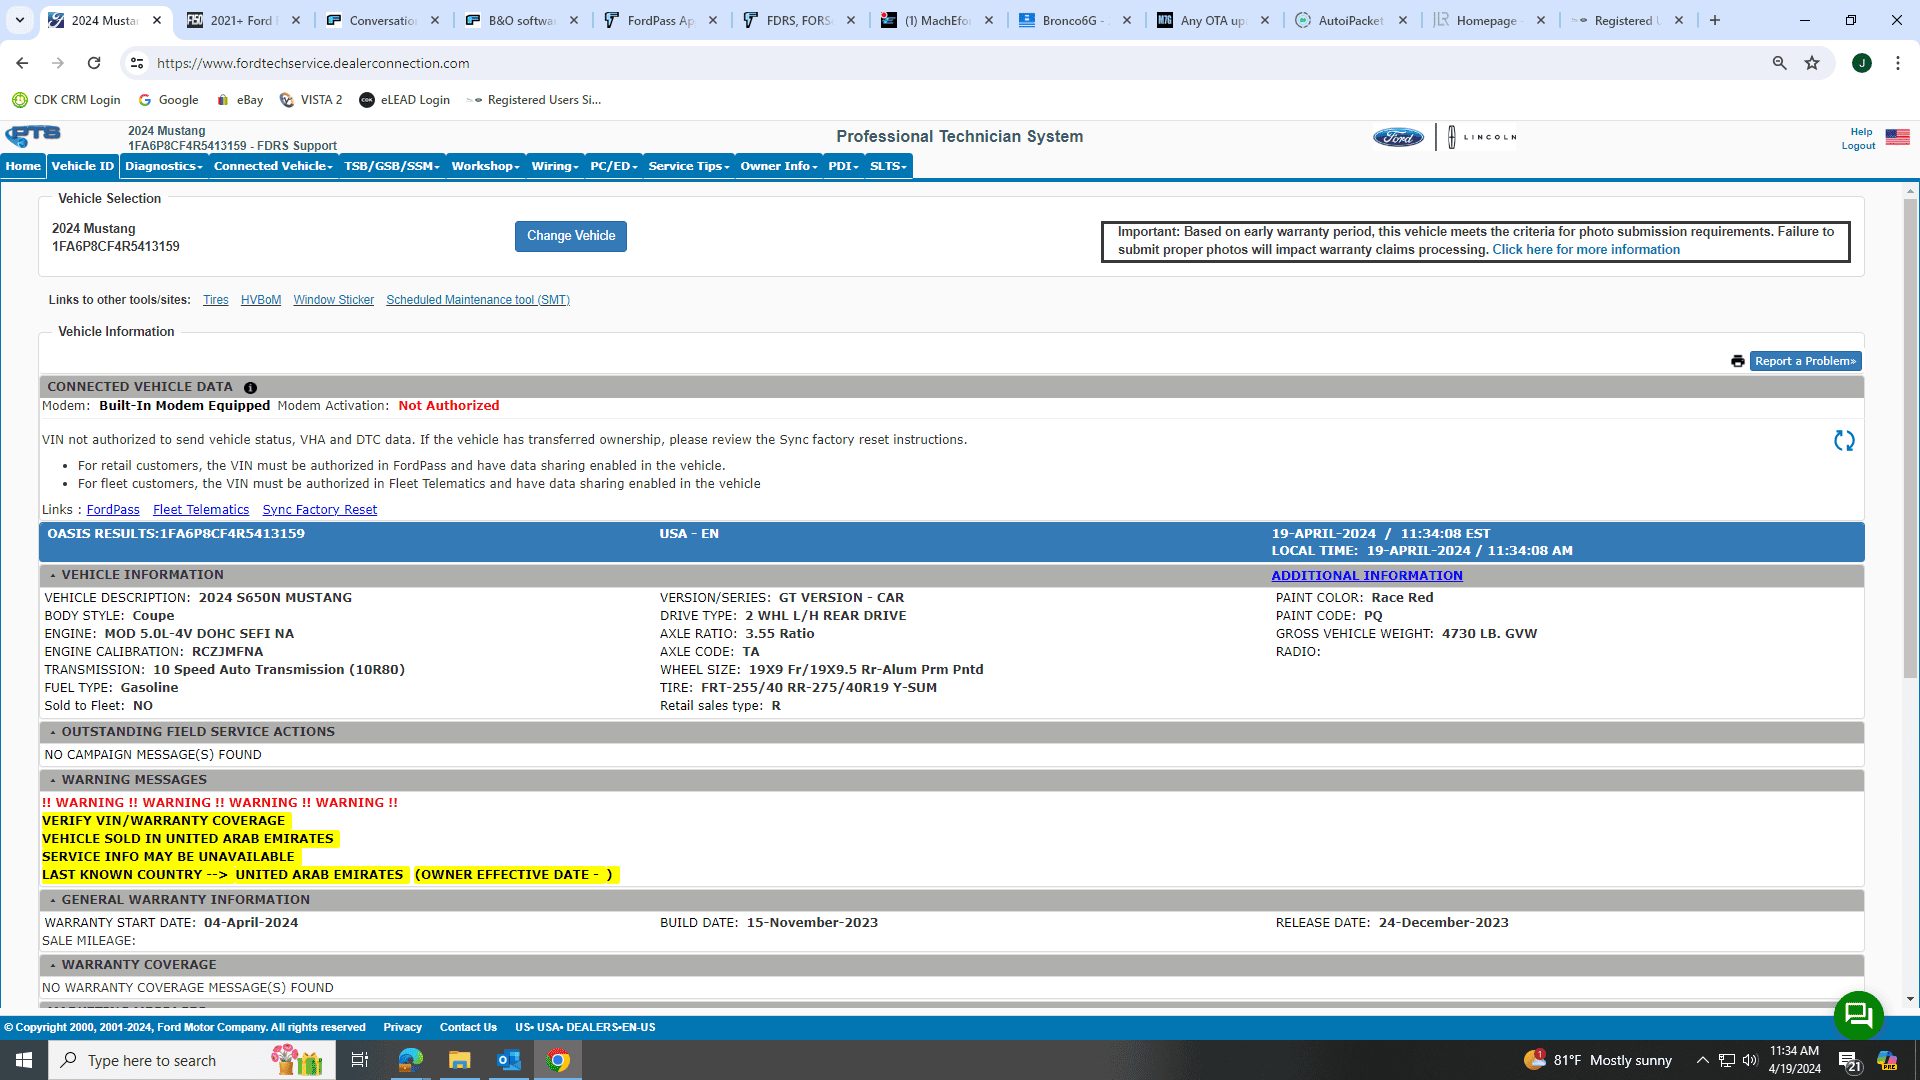Open browser zoom magnifier icon
The height and width of the screenshot is (1080, 1920).
1779,63
